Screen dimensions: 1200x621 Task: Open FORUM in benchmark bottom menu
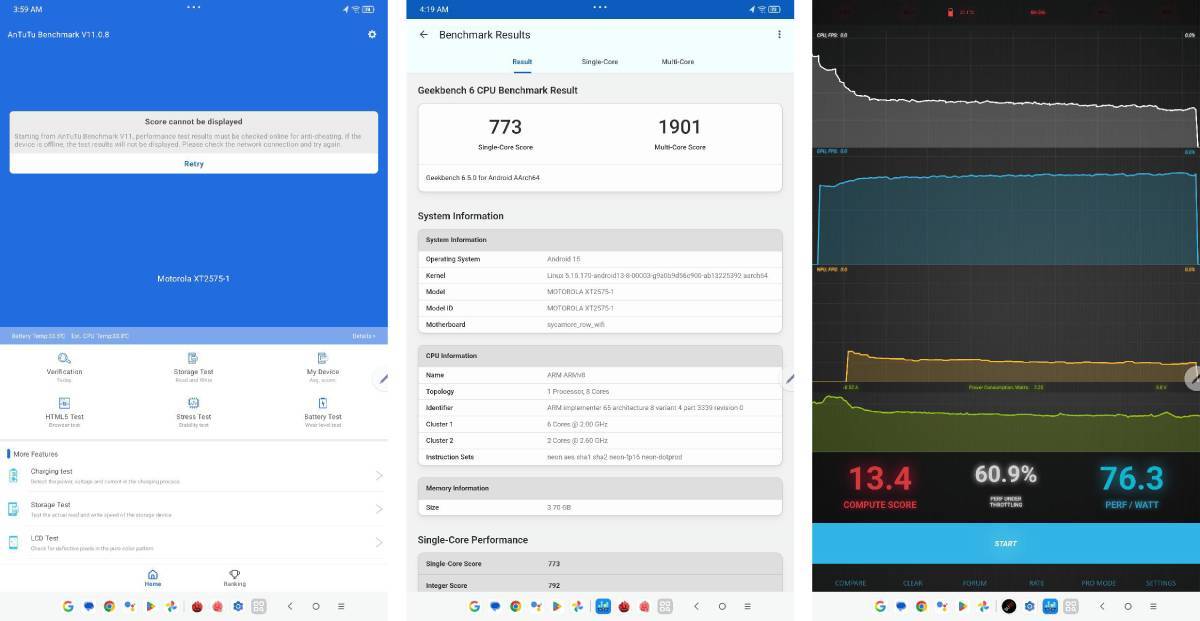pyautogui.click(x=974, y=583)
